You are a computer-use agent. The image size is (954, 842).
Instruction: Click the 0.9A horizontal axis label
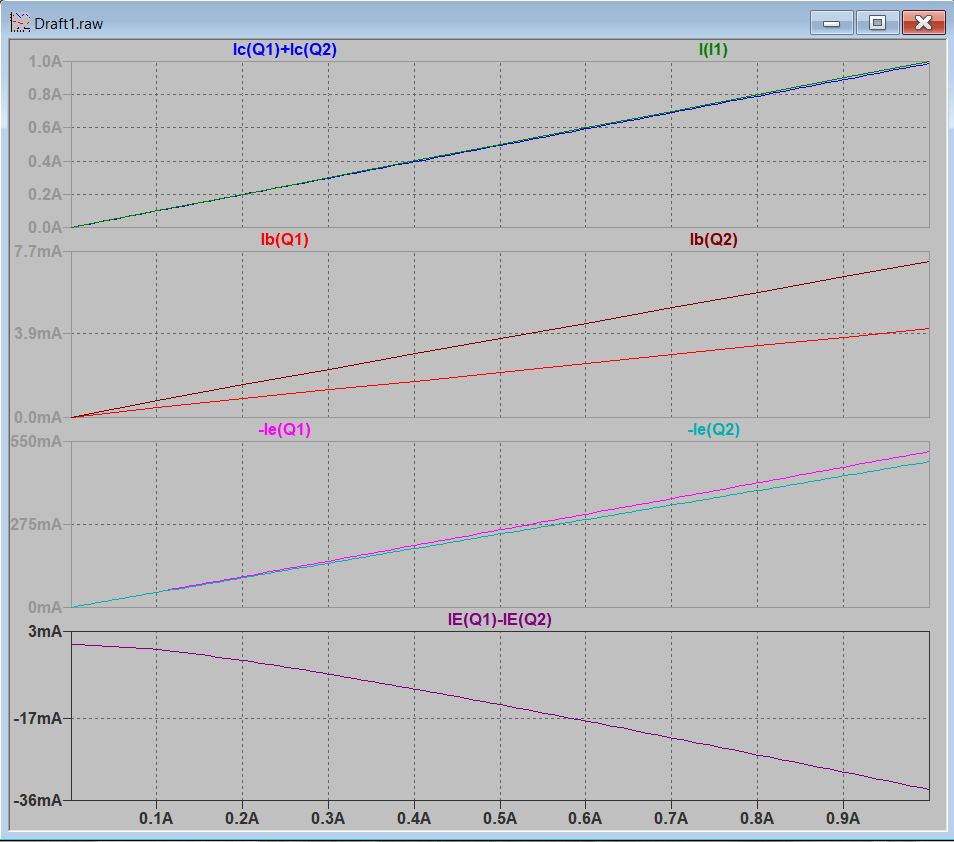(843, 818)
